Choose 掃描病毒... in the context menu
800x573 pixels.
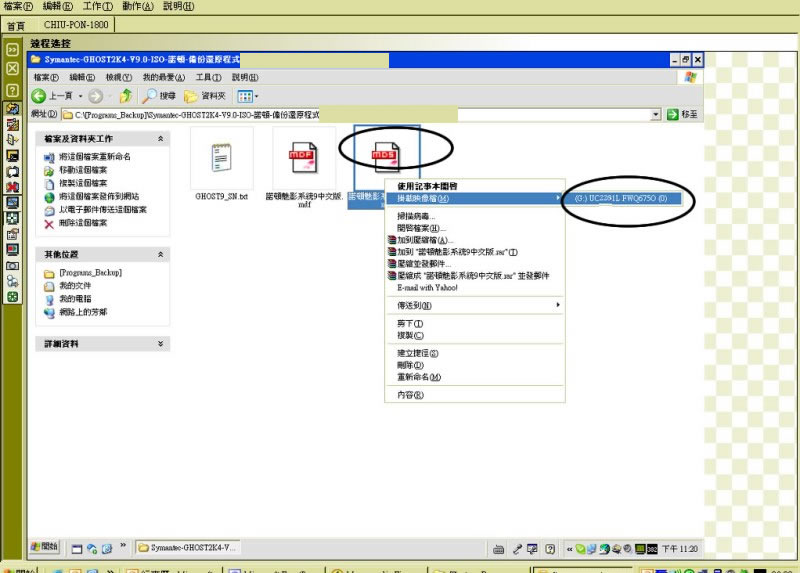coord(474,216)
